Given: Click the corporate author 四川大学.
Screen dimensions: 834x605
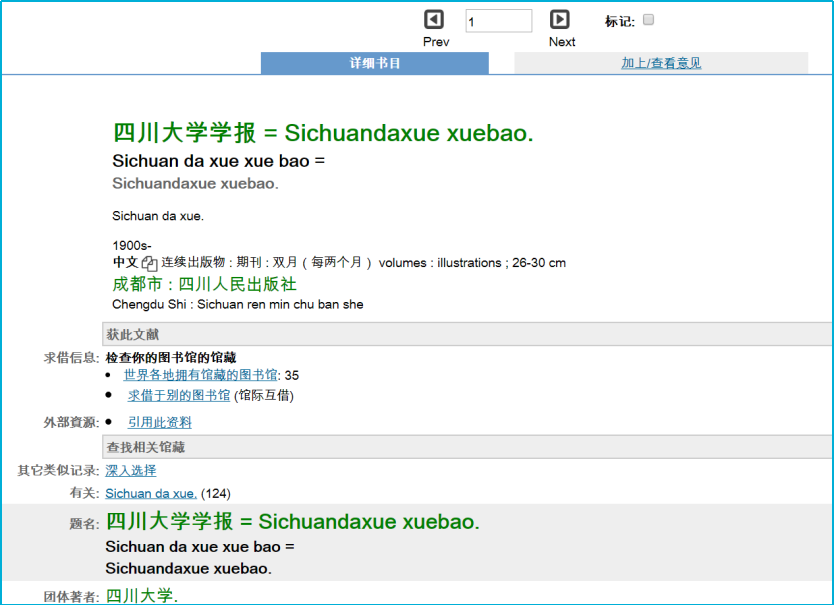Looking at the screenshot, I should 142,595.
